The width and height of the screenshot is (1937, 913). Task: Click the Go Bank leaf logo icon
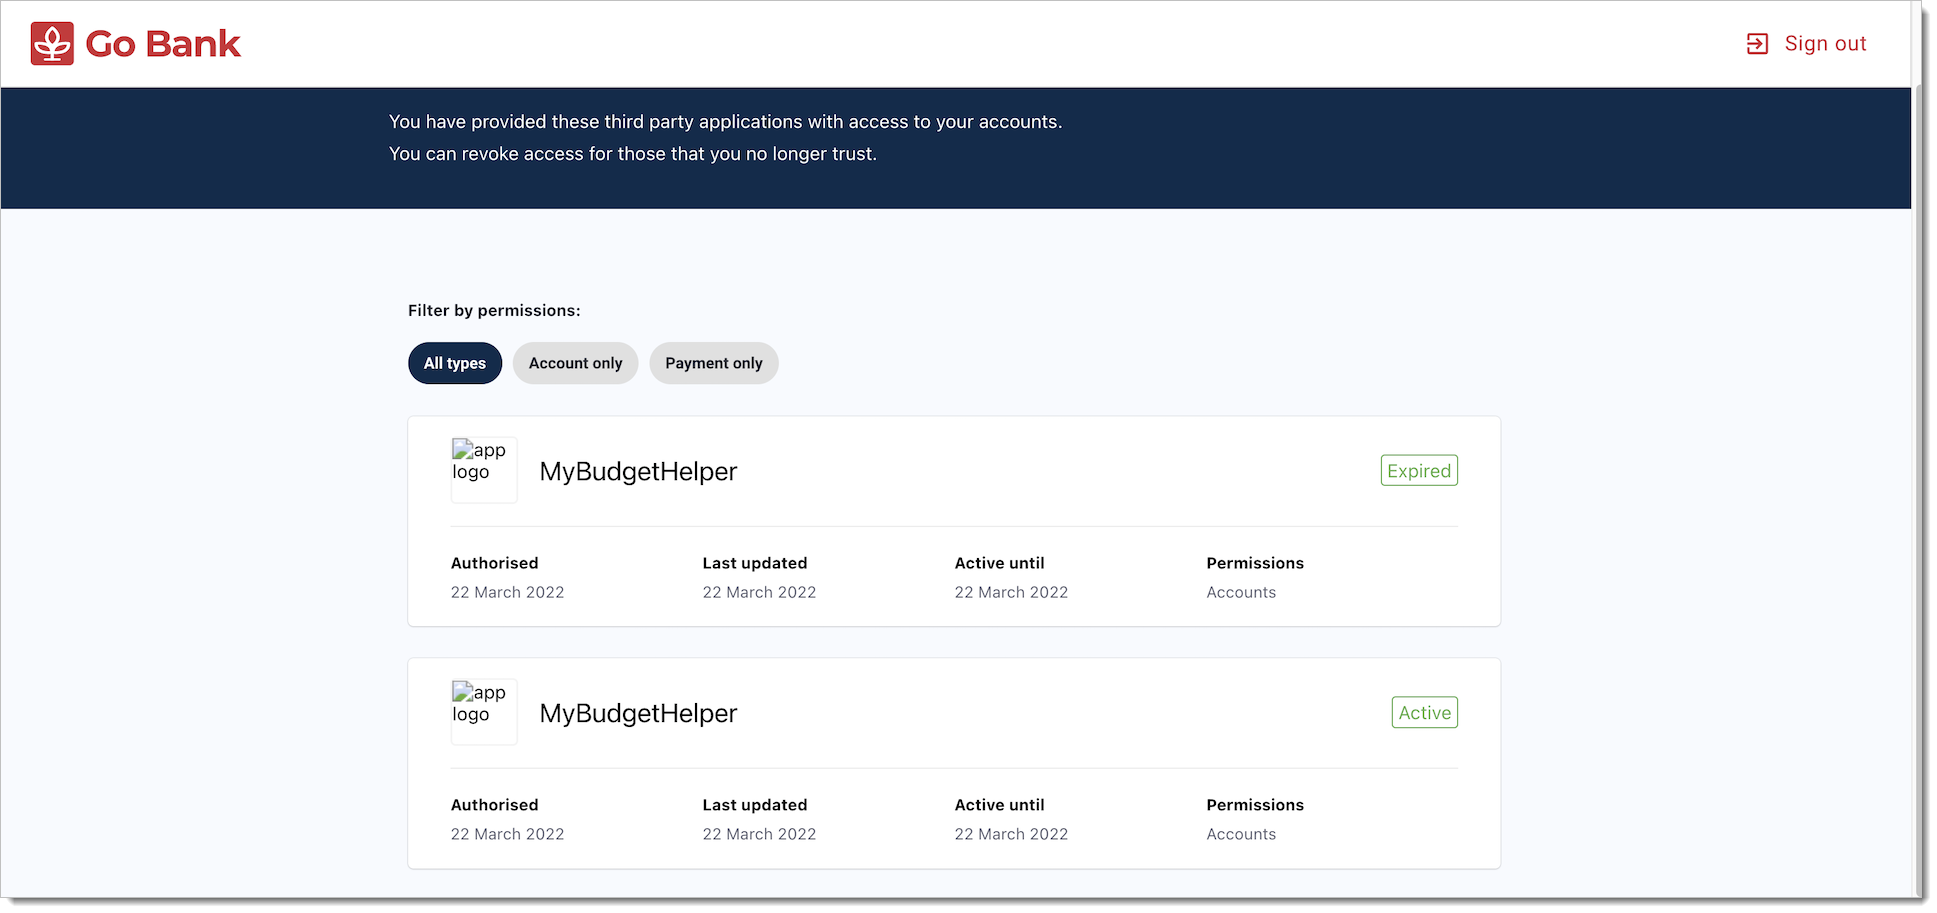[x=52, y=44]
